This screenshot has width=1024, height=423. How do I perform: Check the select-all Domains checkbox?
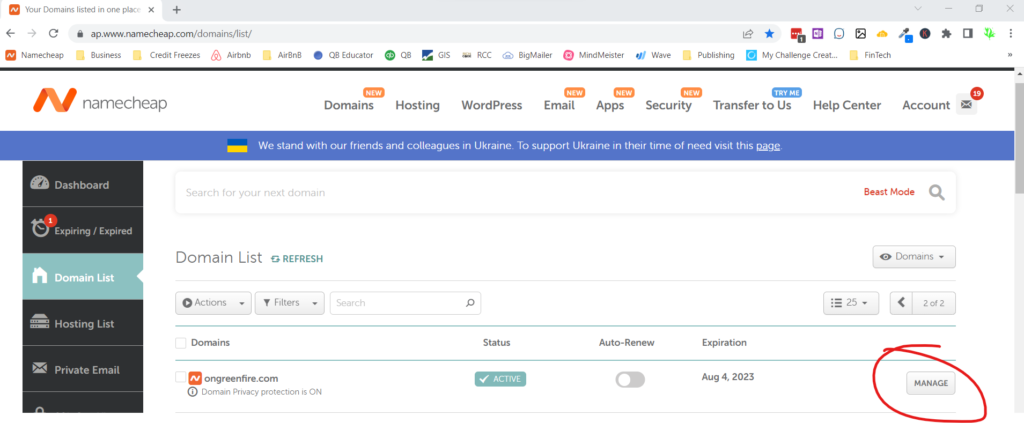click(x=181, y=343)
